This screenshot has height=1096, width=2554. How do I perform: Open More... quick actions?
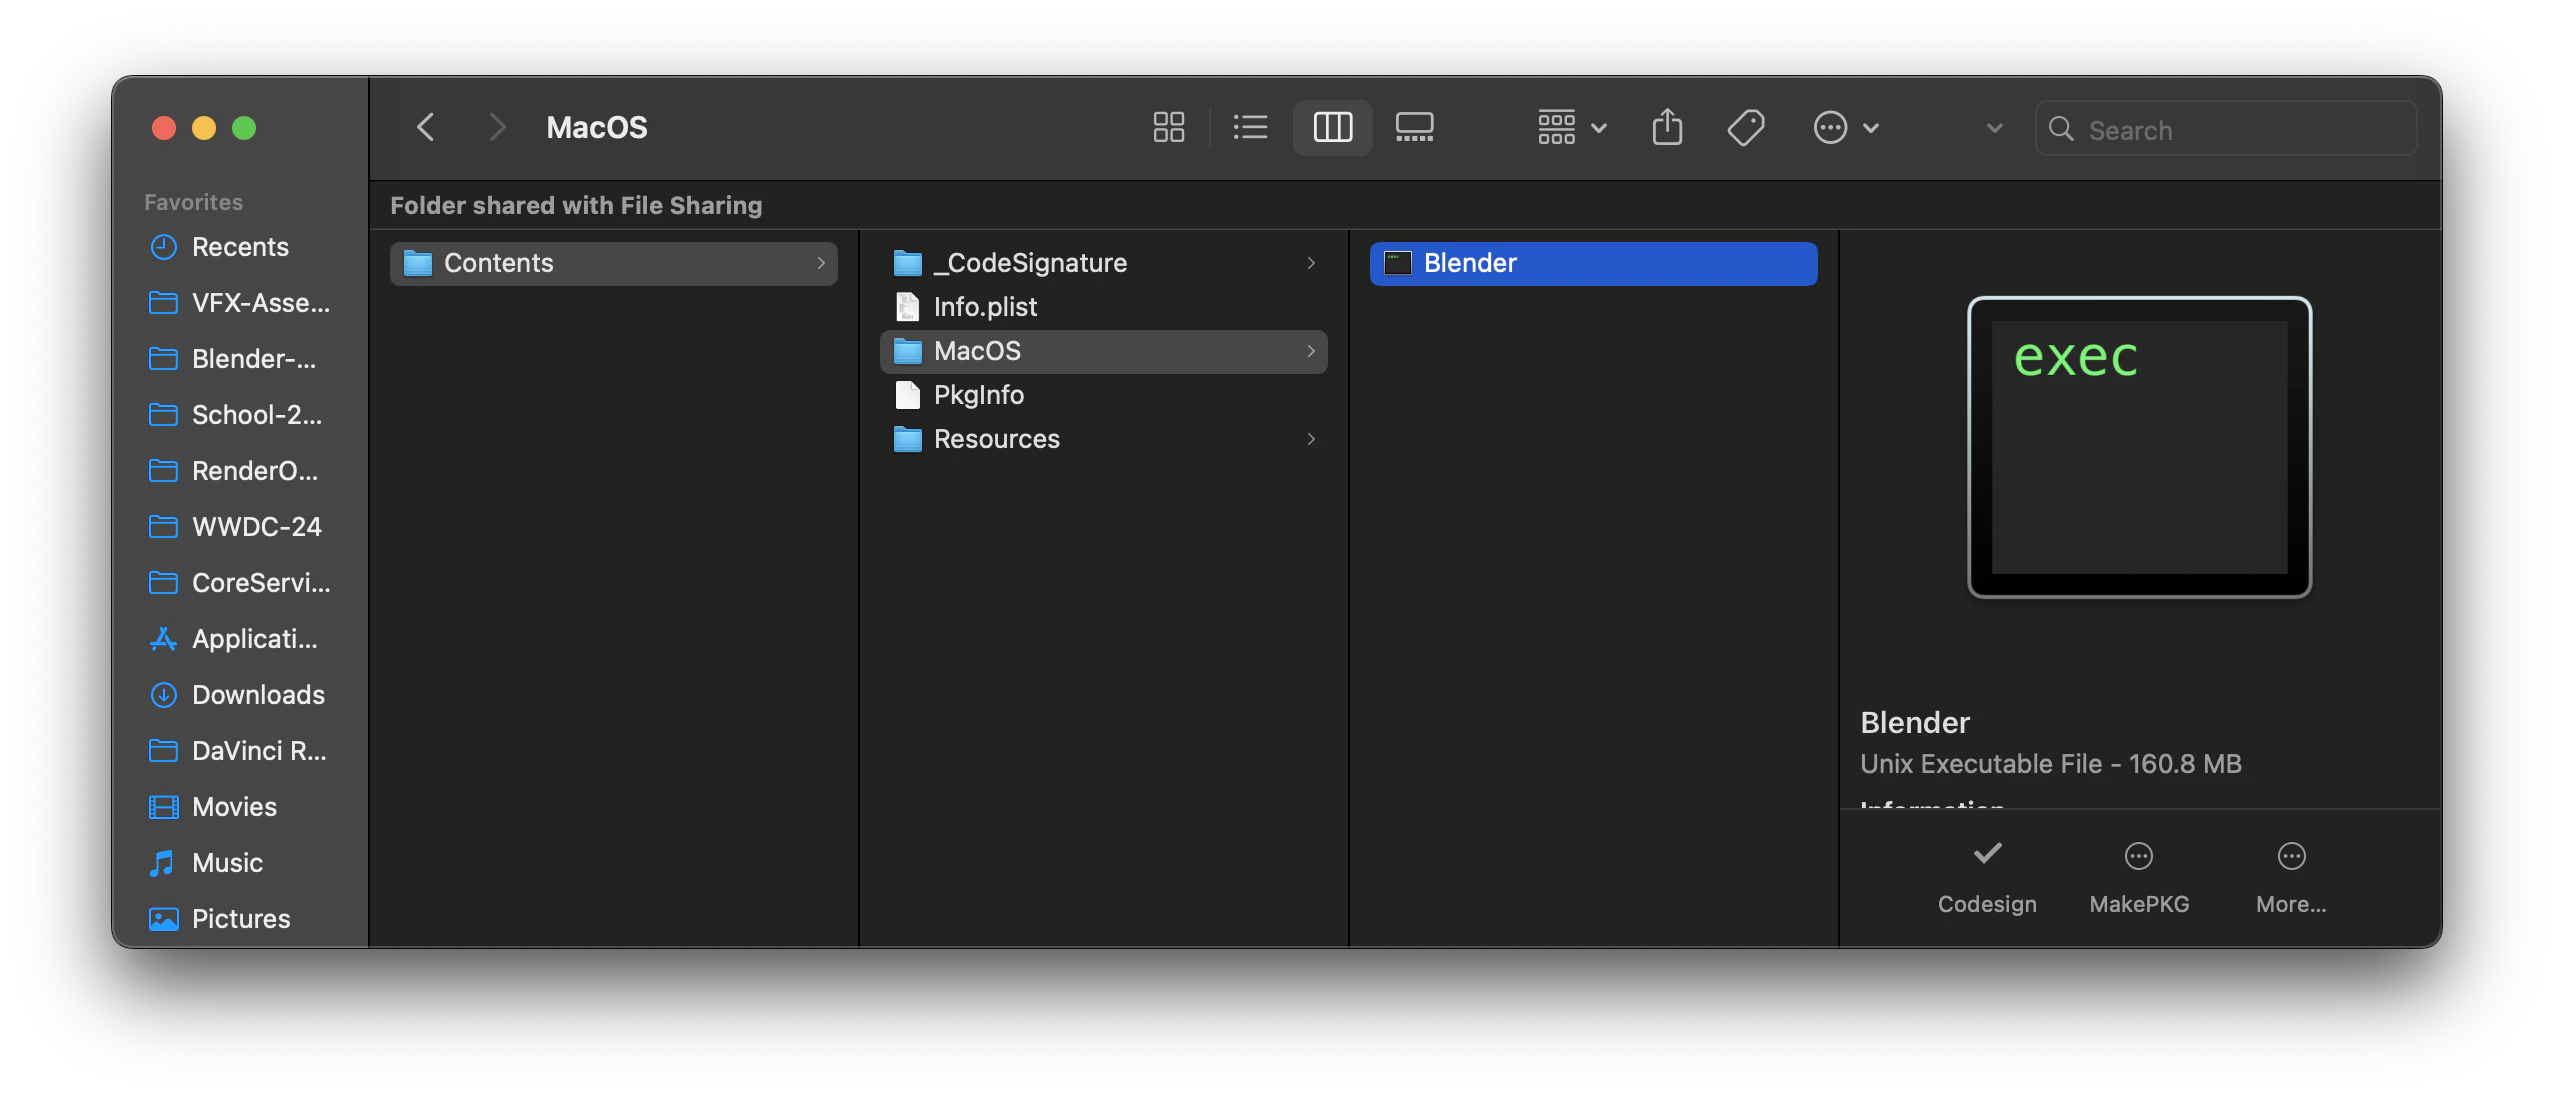coord(2291,878)
